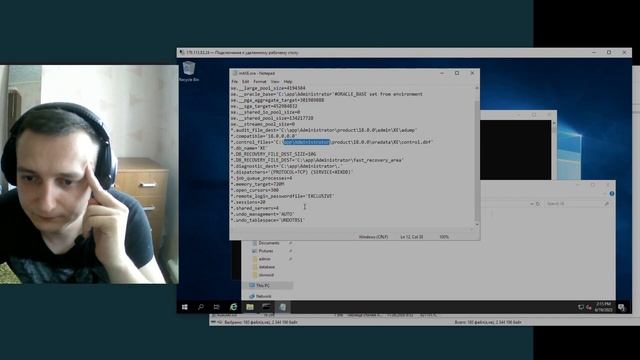This screenshot has width=640, height=360.
Task: Click the xe.__sga_target line
Action: (x=264, y=106)
